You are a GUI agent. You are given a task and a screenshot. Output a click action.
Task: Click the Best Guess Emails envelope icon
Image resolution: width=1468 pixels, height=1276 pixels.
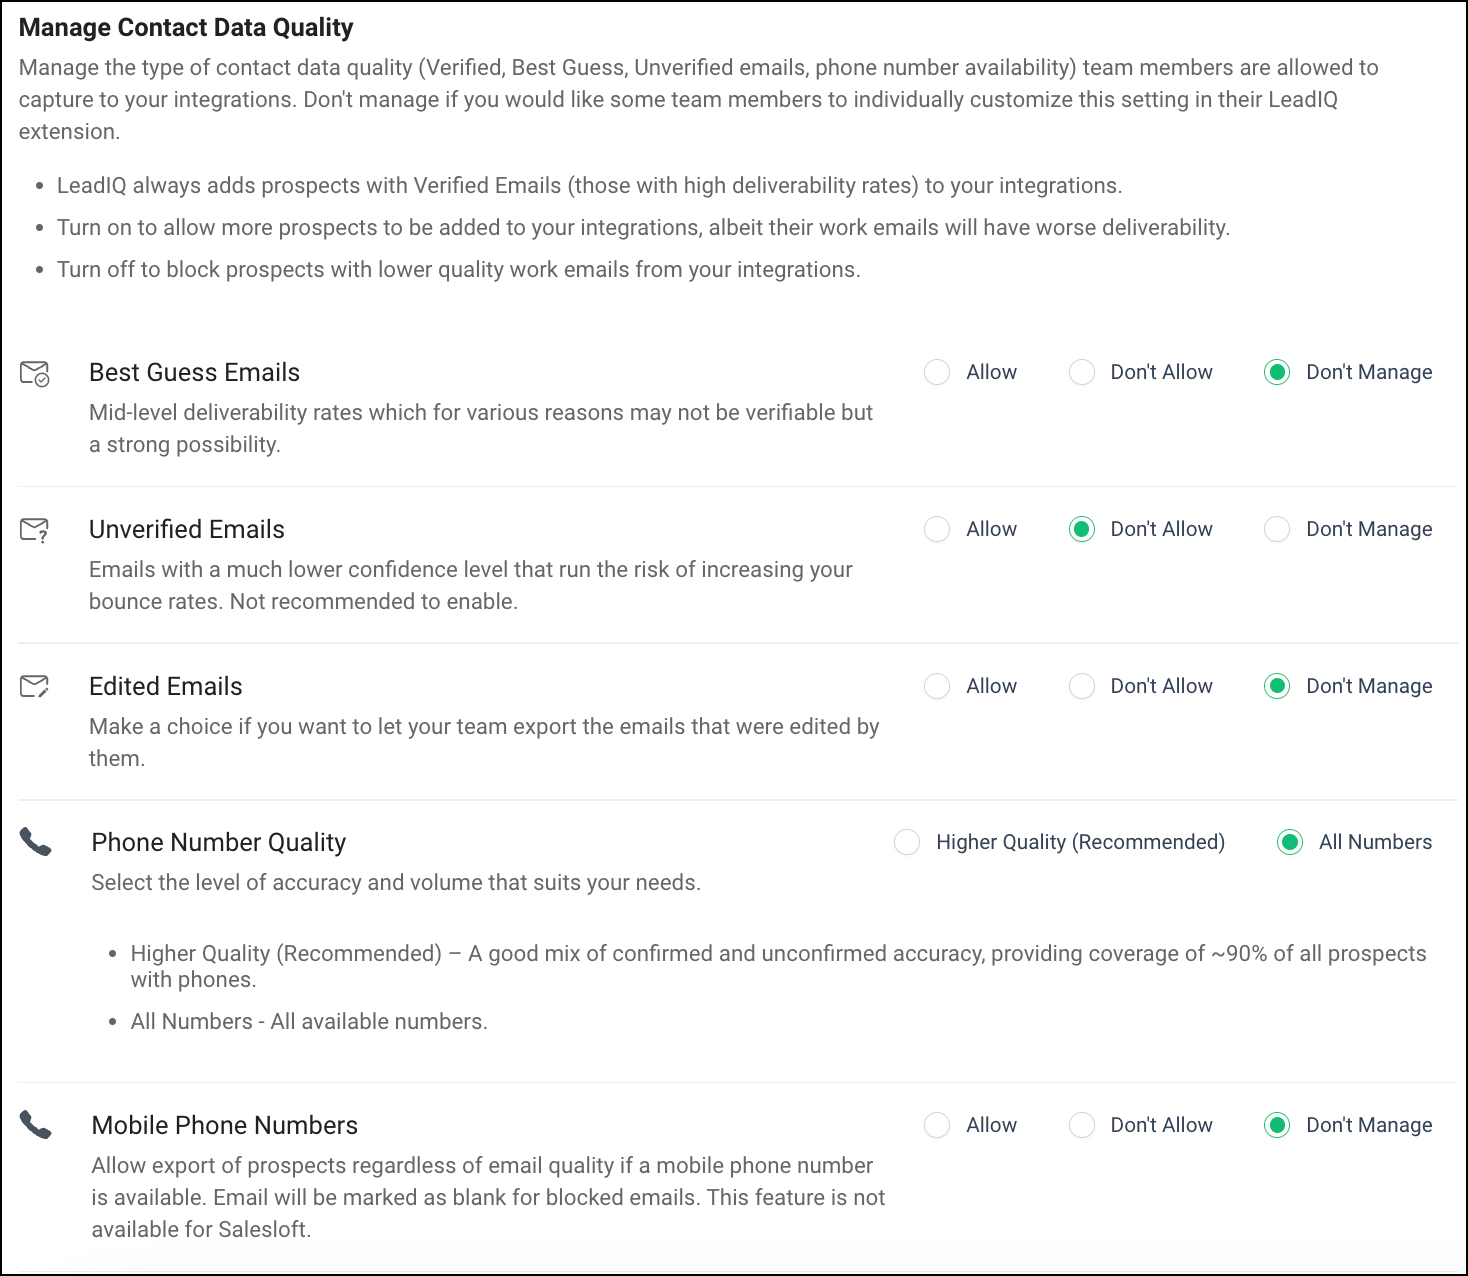point(35,374)
